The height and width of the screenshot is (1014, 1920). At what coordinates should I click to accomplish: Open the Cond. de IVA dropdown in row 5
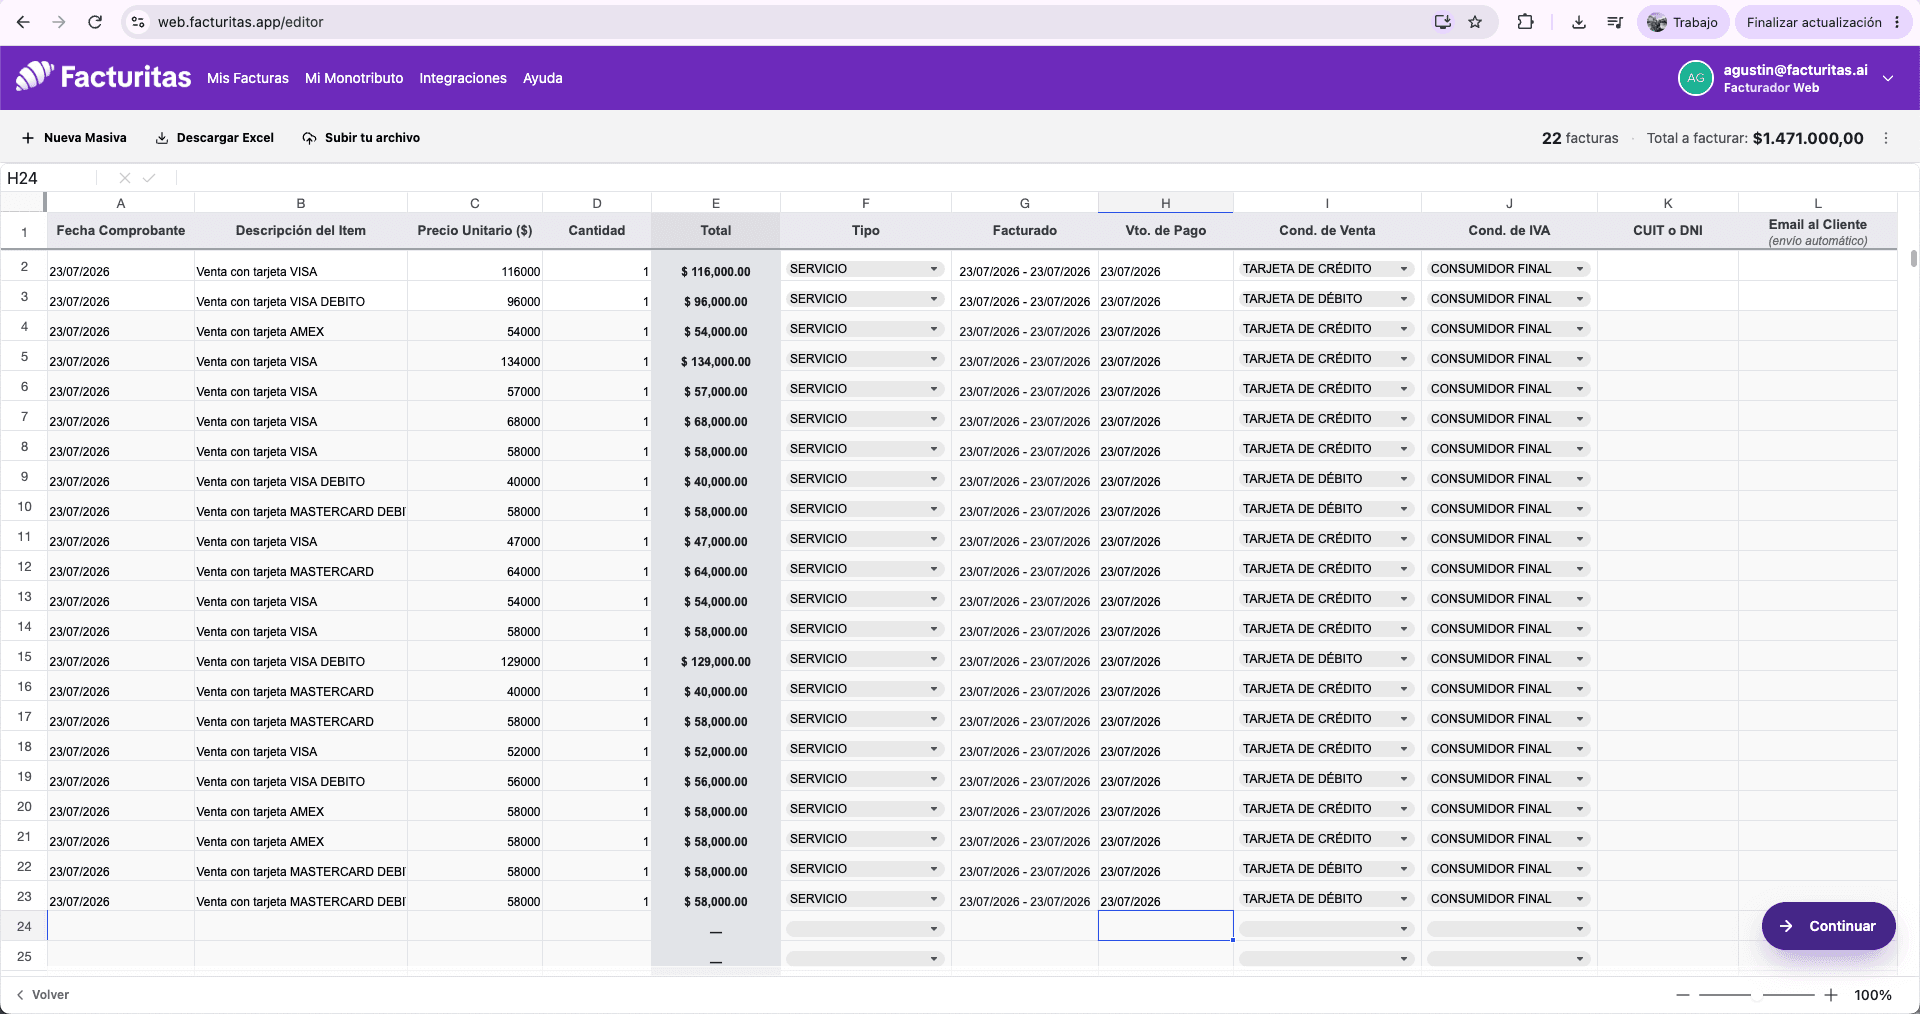[x=1508, y=359]
